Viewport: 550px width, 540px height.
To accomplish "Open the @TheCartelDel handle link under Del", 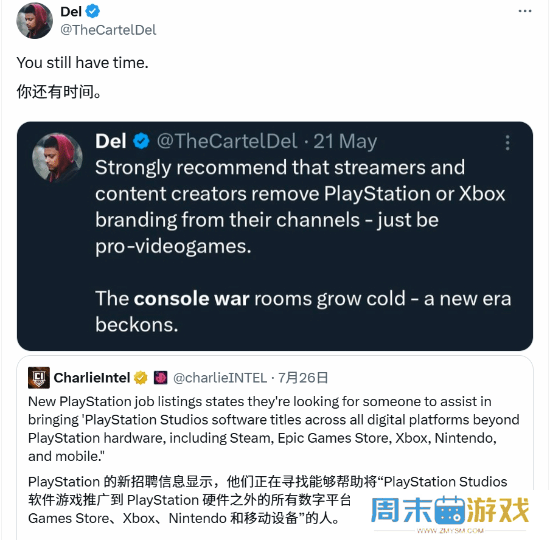I will click(x=108, y=30).
